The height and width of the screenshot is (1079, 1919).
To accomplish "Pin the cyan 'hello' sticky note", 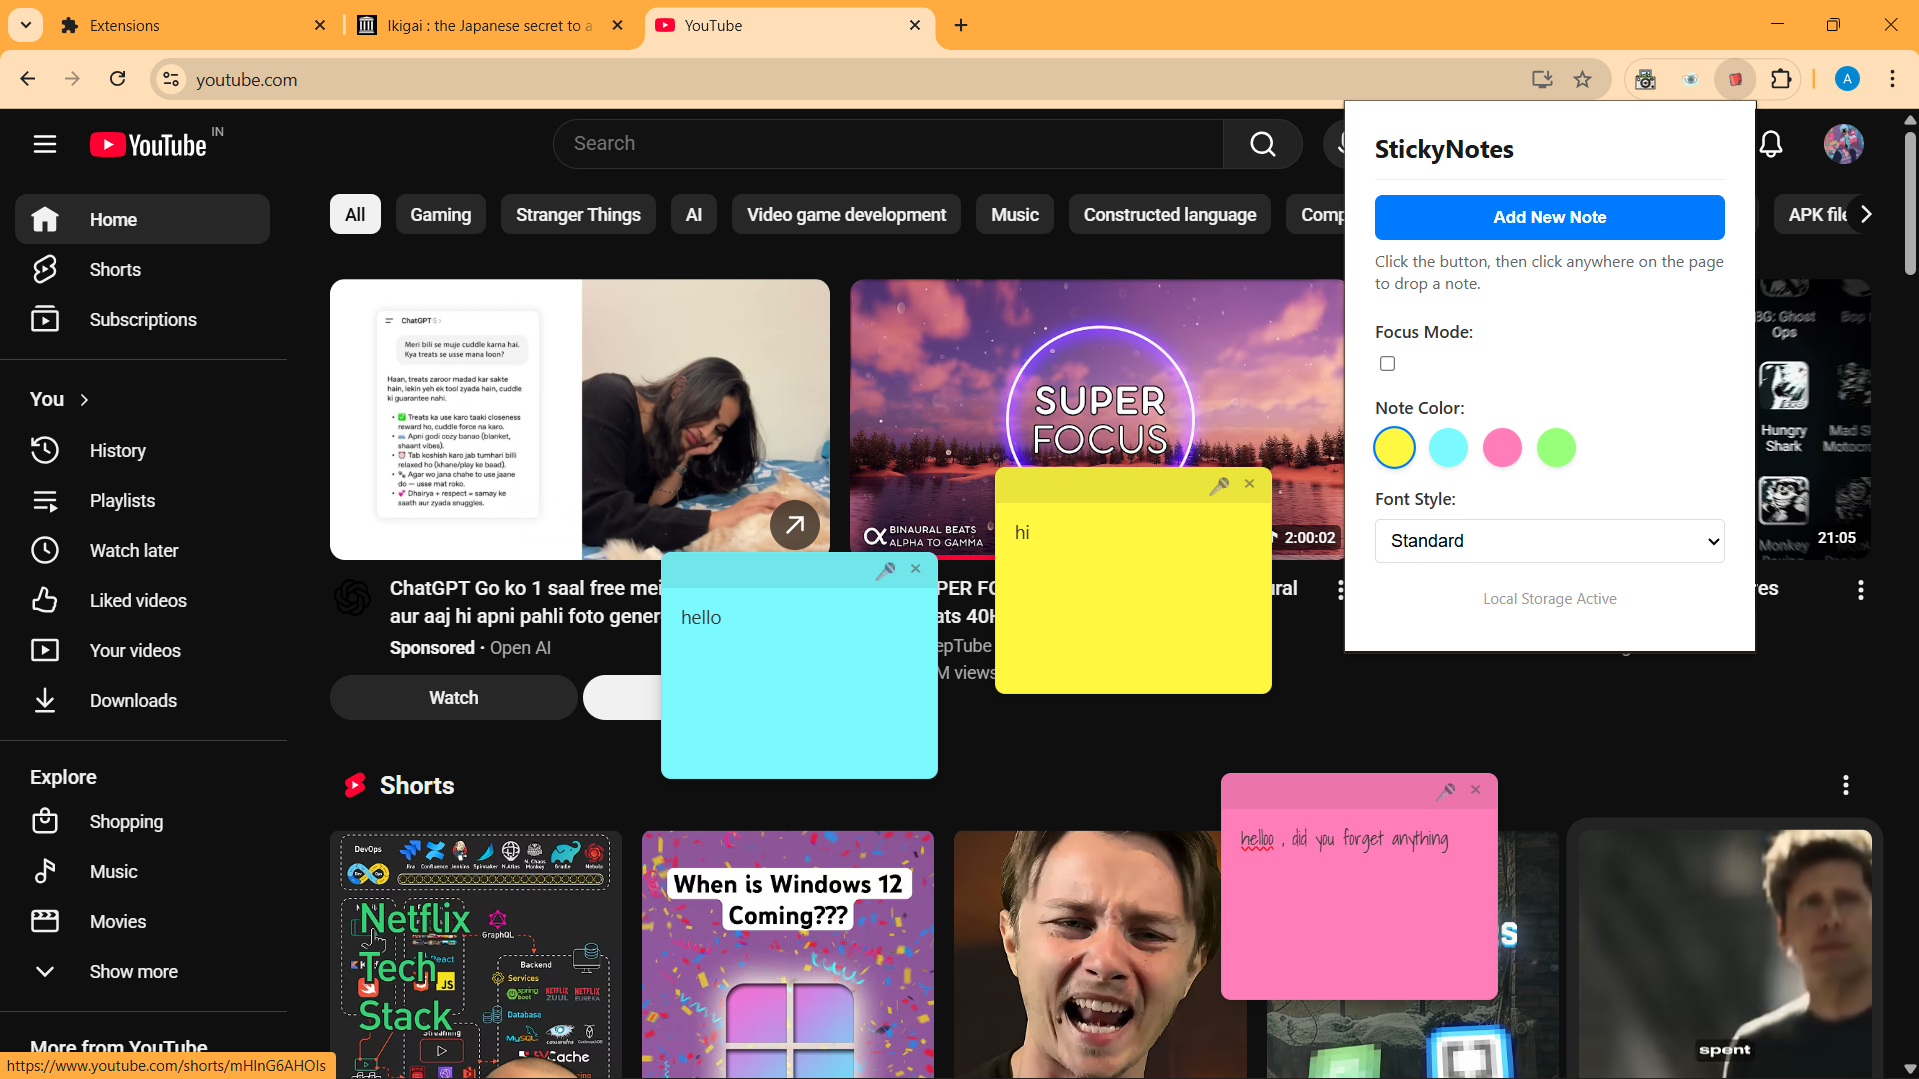I will point(885,570).
